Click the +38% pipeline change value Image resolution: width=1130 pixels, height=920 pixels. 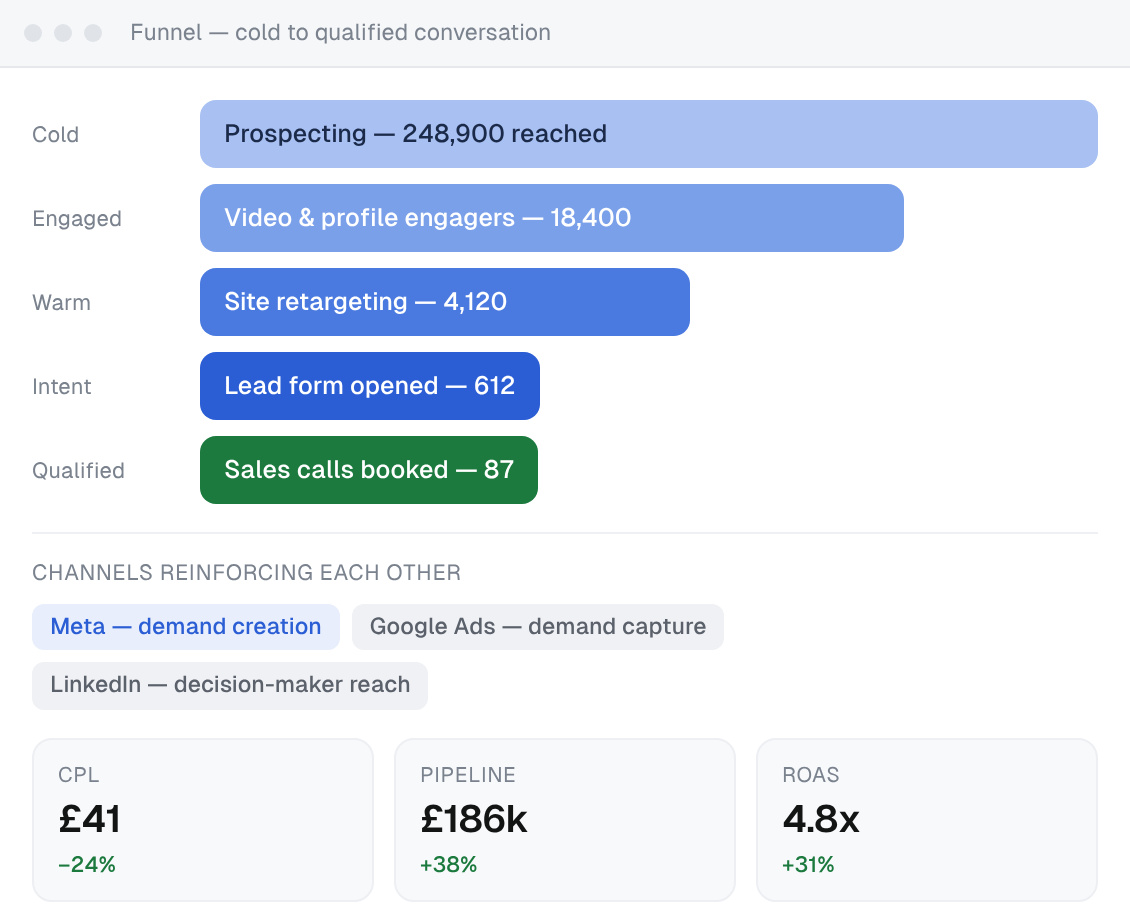tap(449, 865)
